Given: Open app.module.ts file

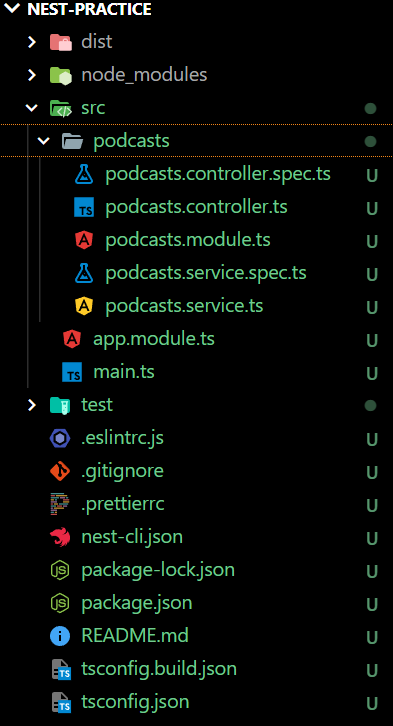Looking at the screenshot, I should click(154, 339).
